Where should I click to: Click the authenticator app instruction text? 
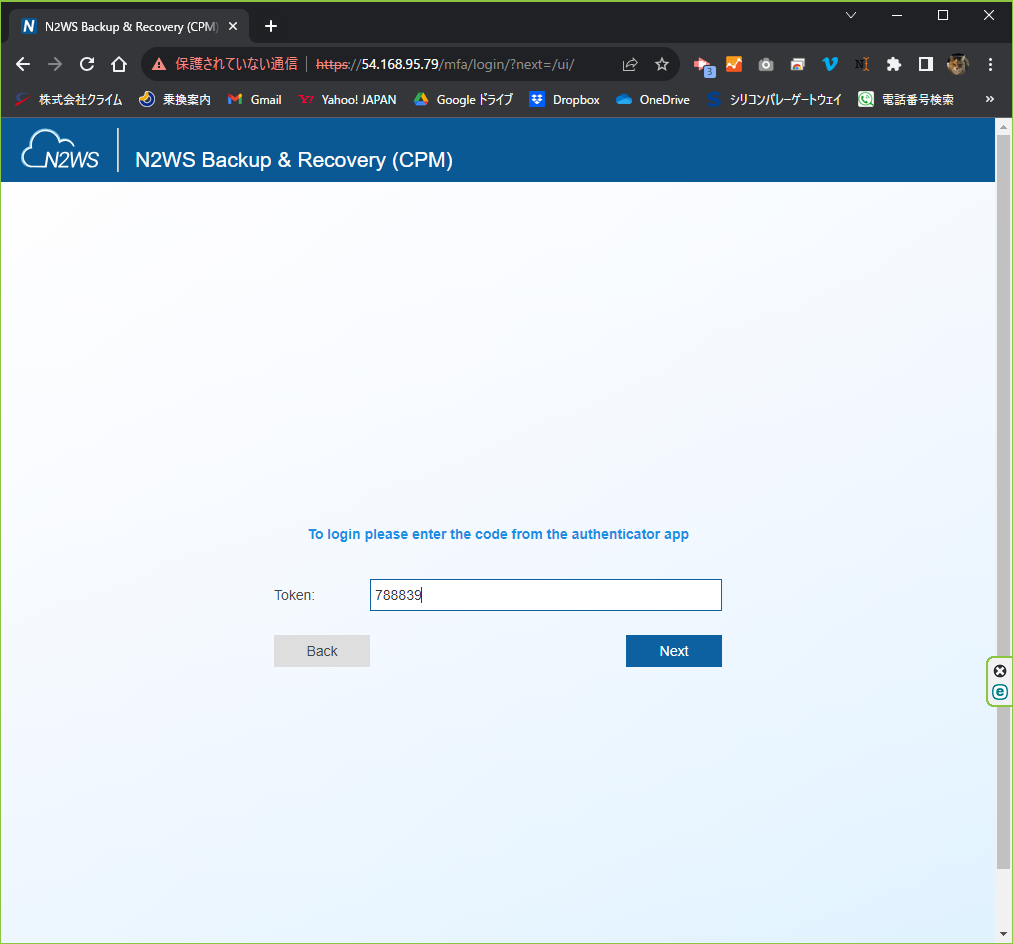click(x=498, y=534)
